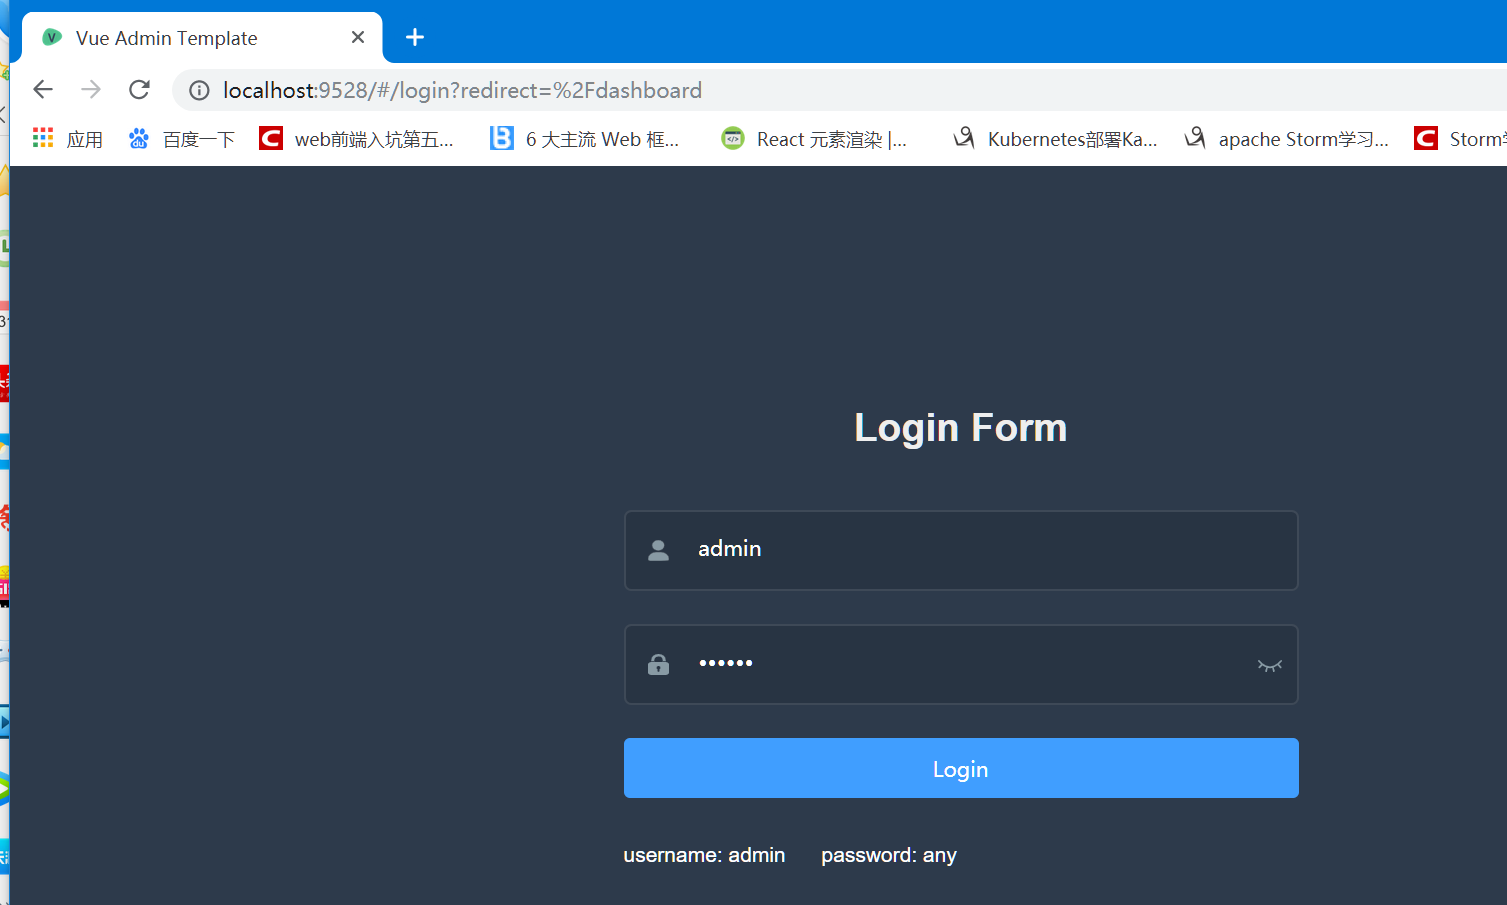1507x905 pixels.
Task: Open the React 元素渲染 bookmark
Action: click(814, 139)
